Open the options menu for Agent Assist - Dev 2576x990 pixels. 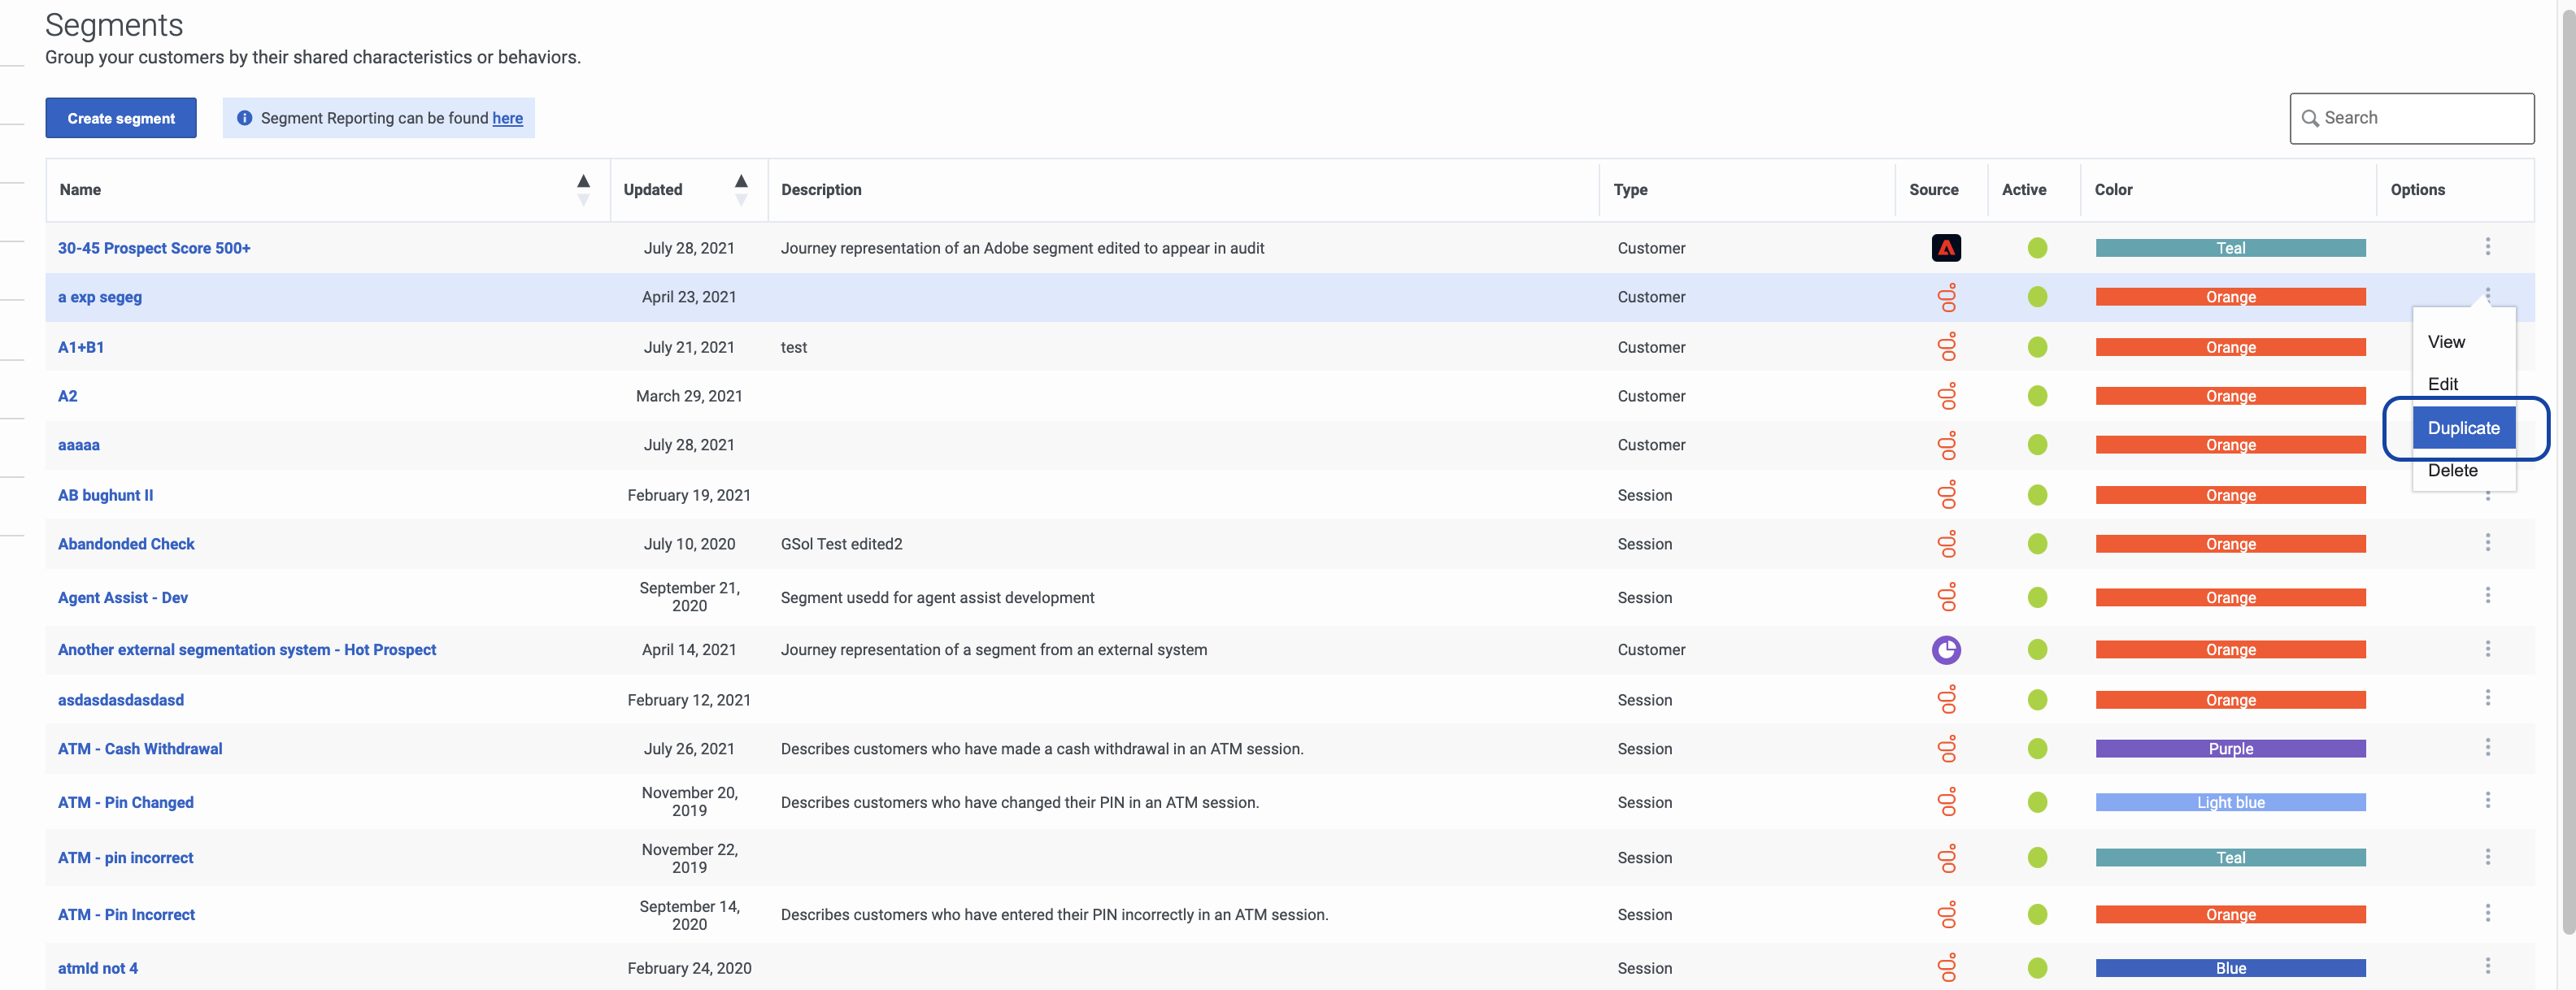[x=2487, y=595]
